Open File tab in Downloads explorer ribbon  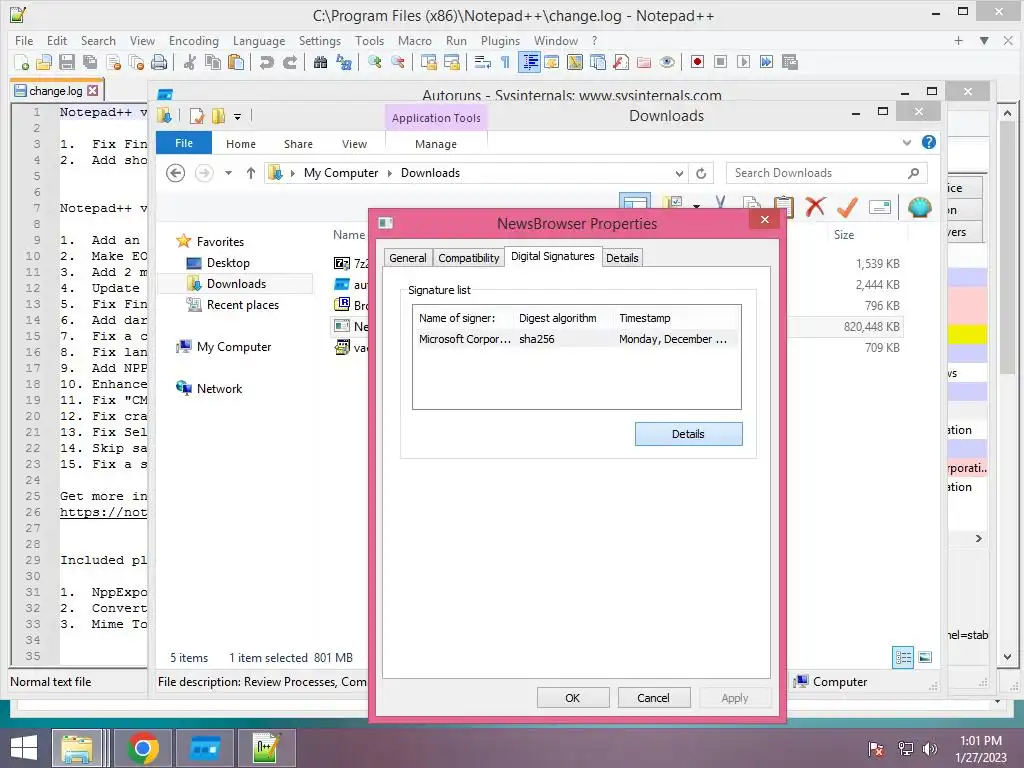point(184,143)
